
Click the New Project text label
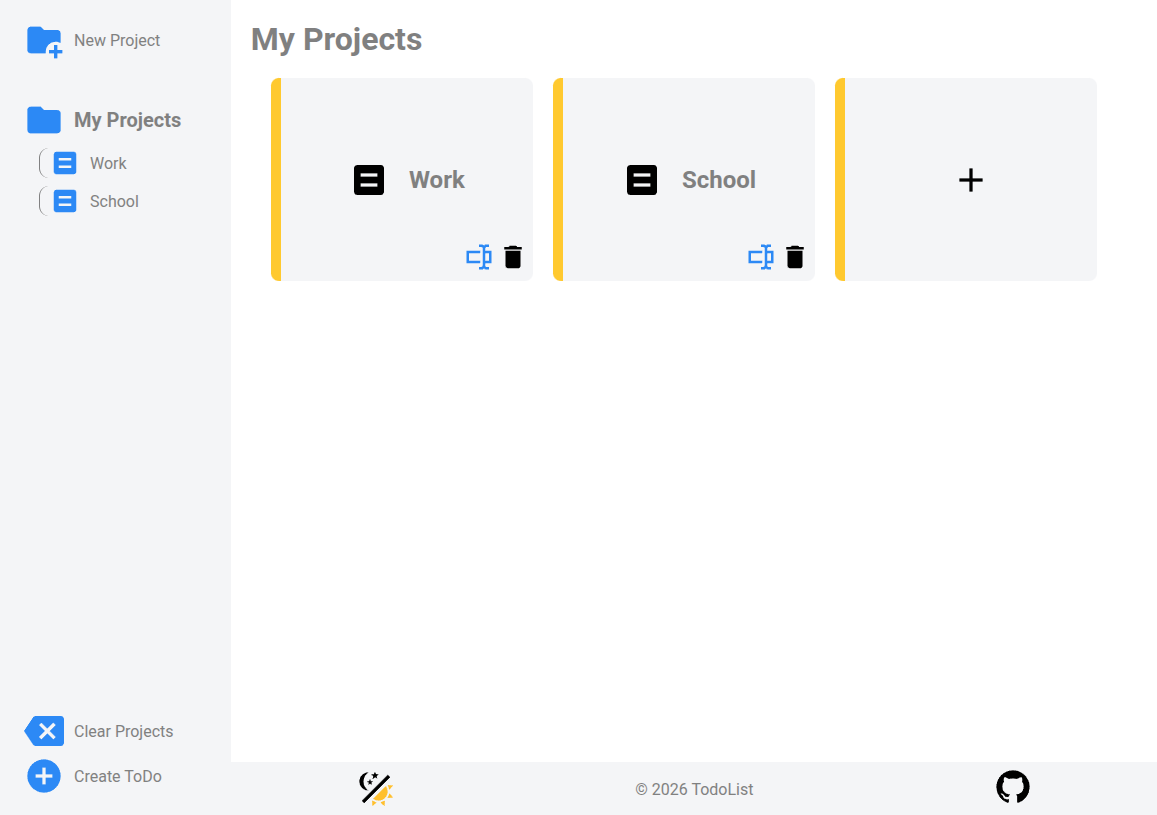(x=117, y=41)
